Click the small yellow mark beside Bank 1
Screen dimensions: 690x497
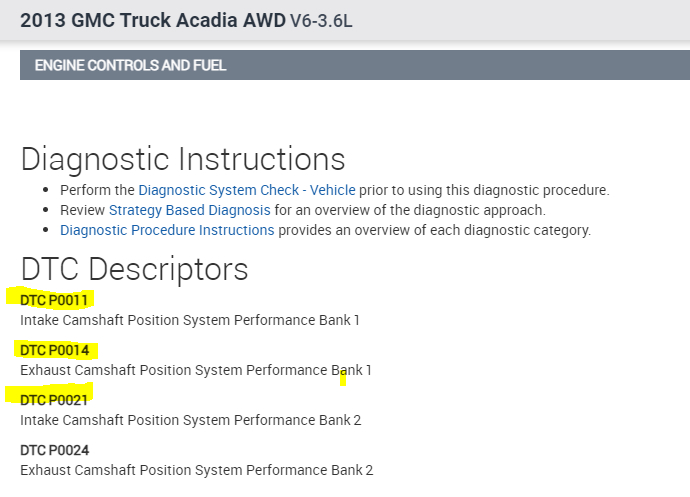342,376
